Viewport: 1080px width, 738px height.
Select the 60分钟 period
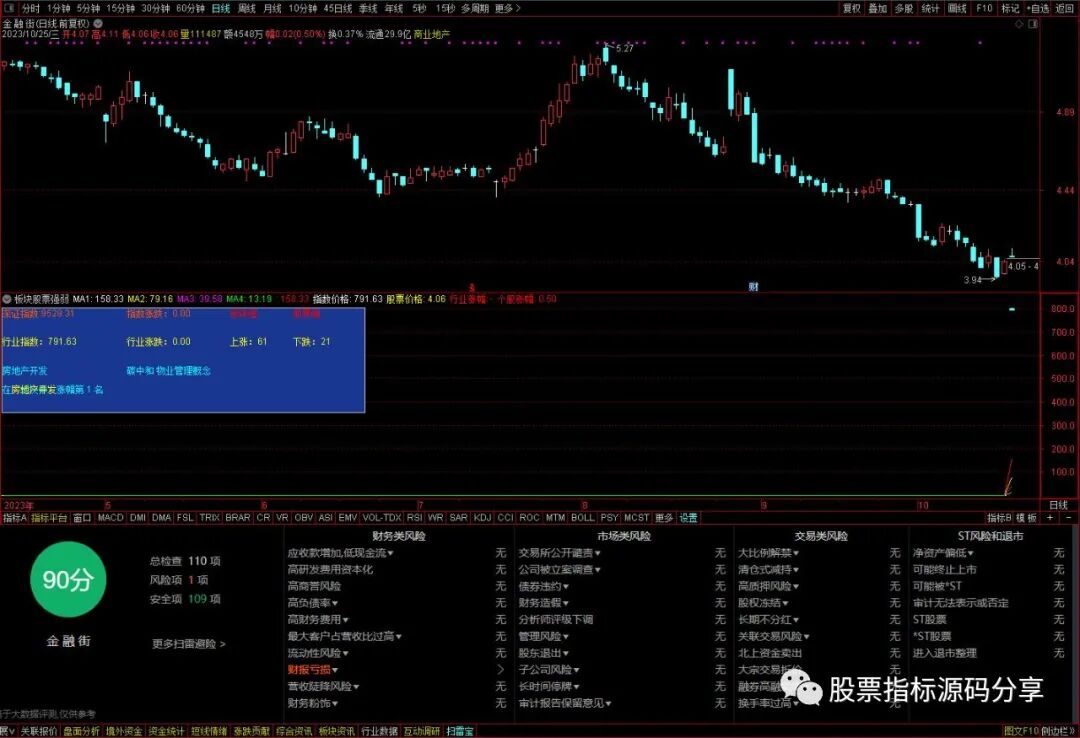tap(191, 8)
